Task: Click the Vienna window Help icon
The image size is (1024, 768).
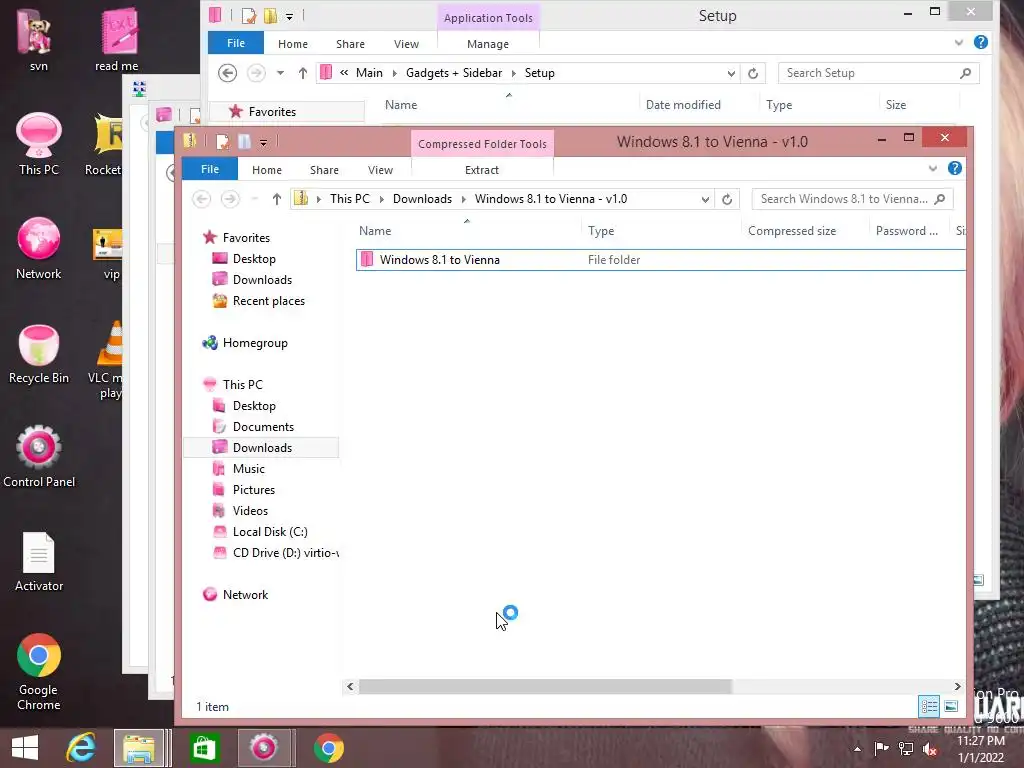Action: click(955, 168)
